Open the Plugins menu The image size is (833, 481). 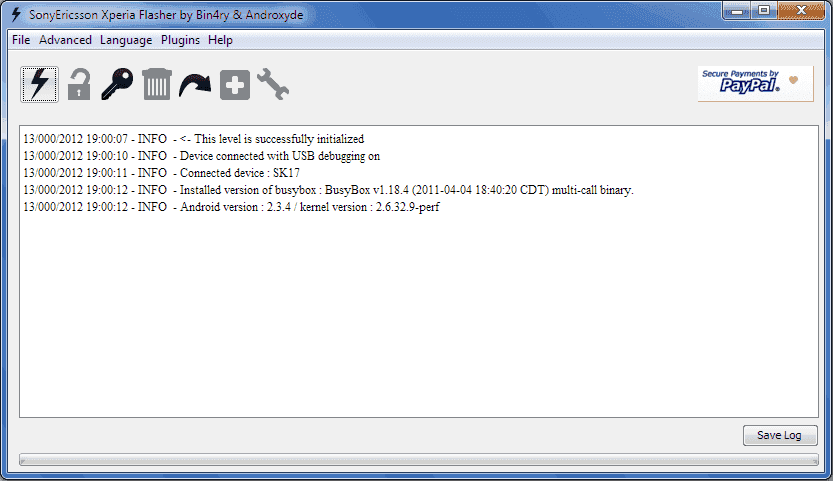[181, 40]
